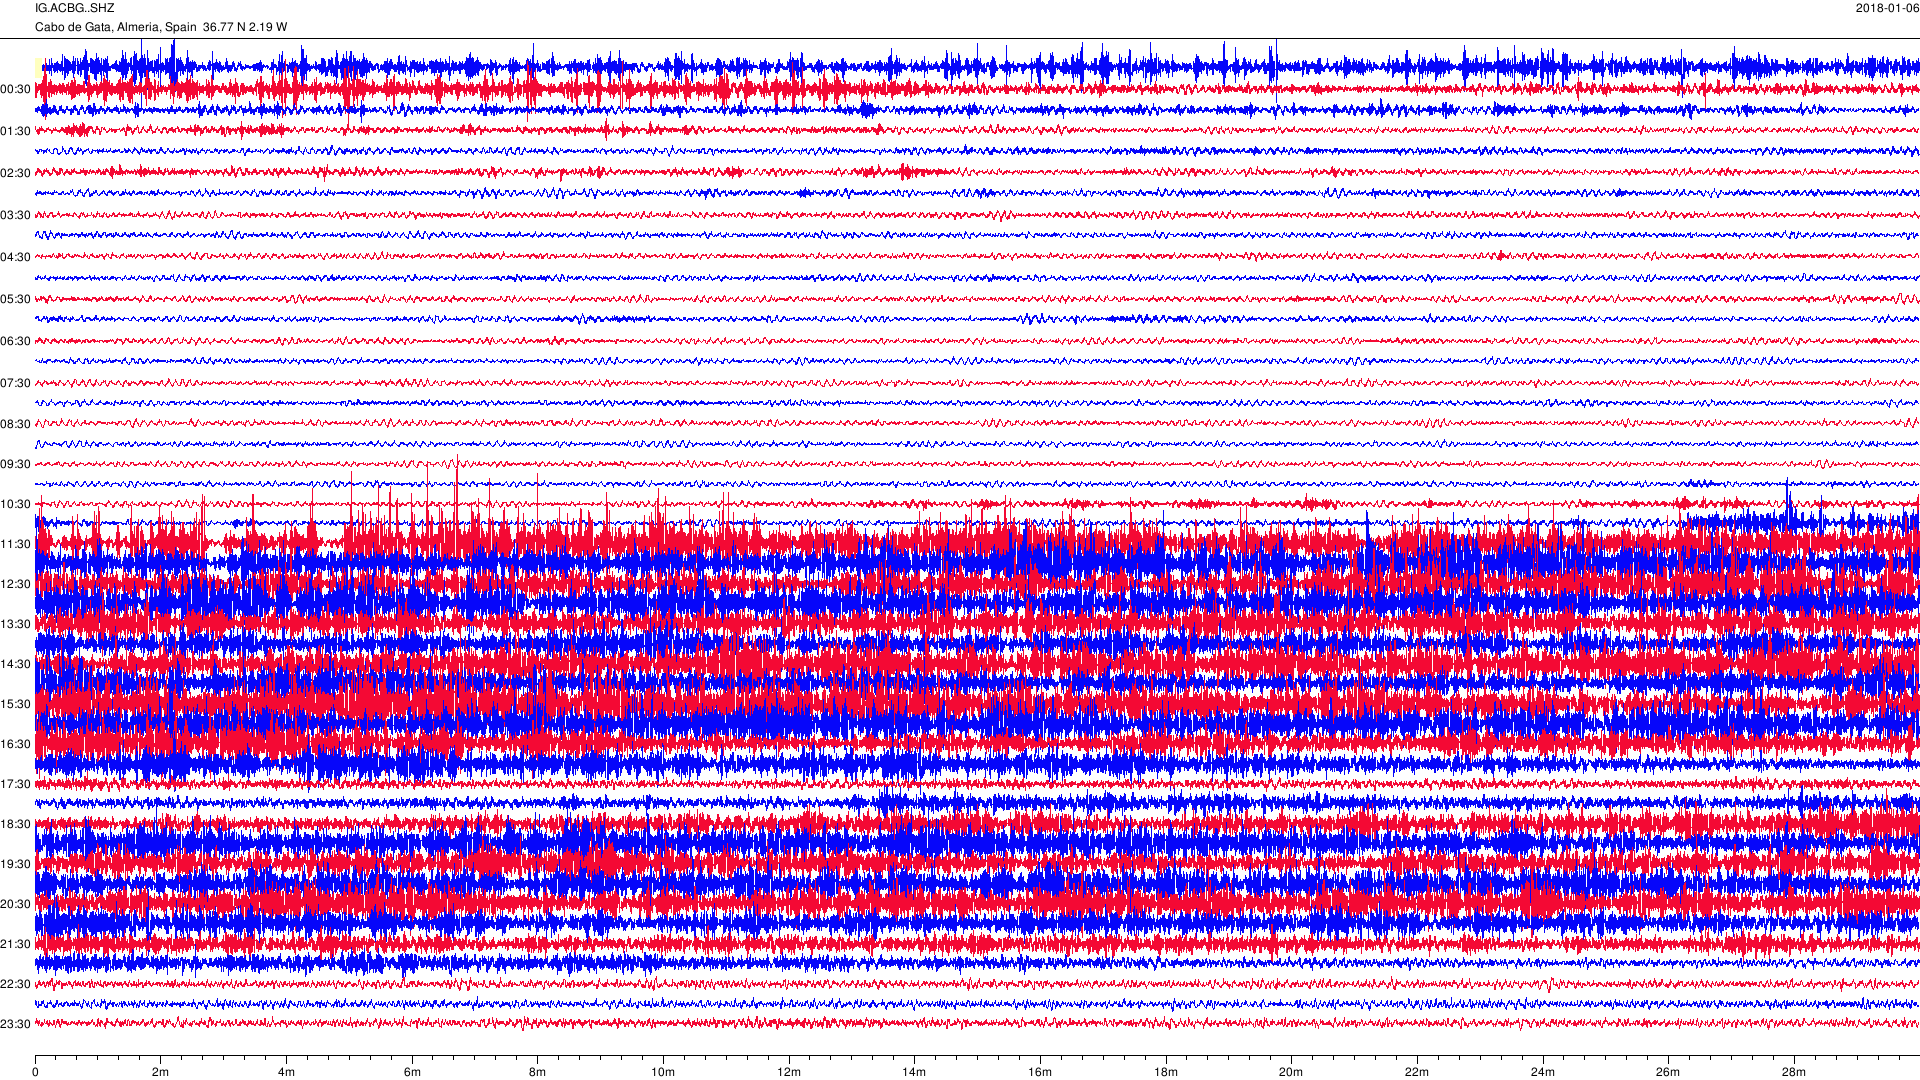Image resolution: width=1920 pixels, height=1080 pixels.
Task: Select the 07:30 time label
Action: [16, 384]
